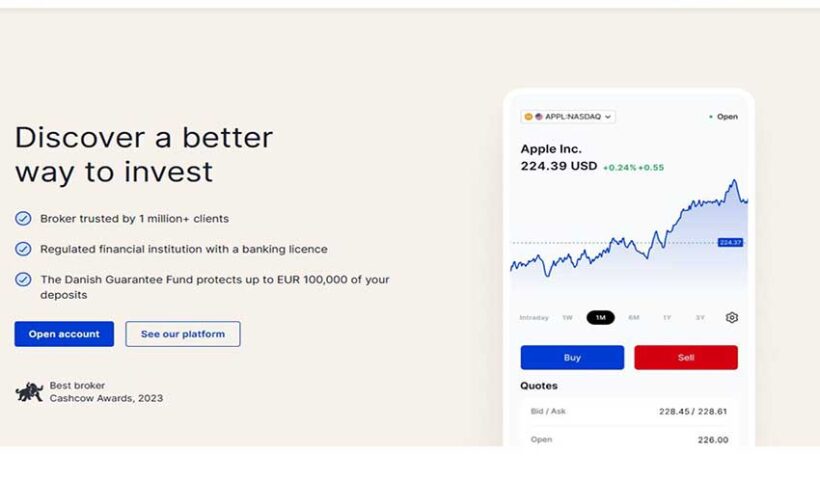Image resolution: width=820 pixels, height=480 pixels.
Task: Click checkmark icon beside 'Regulated financial institution'
Action: (23, 249)
